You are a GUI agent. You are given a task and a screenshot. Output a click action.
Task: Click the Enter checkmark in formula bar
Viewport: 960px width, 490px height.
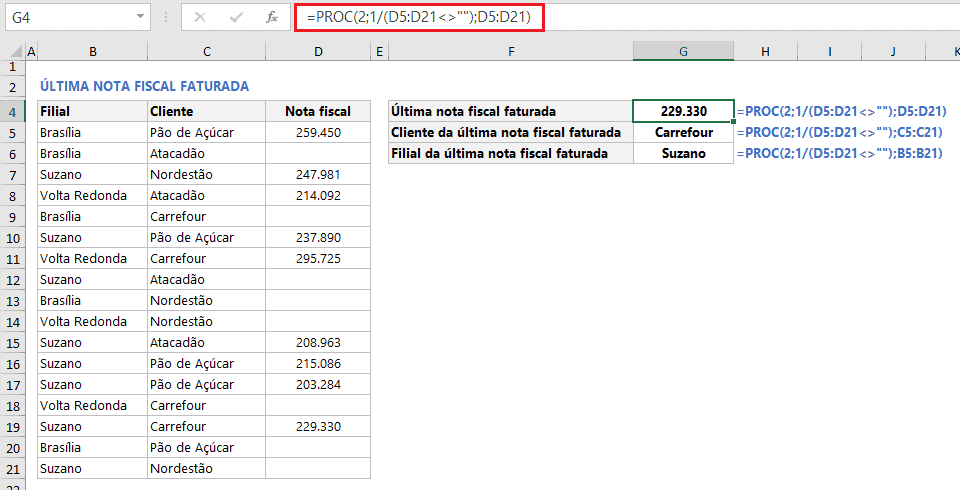236,17
